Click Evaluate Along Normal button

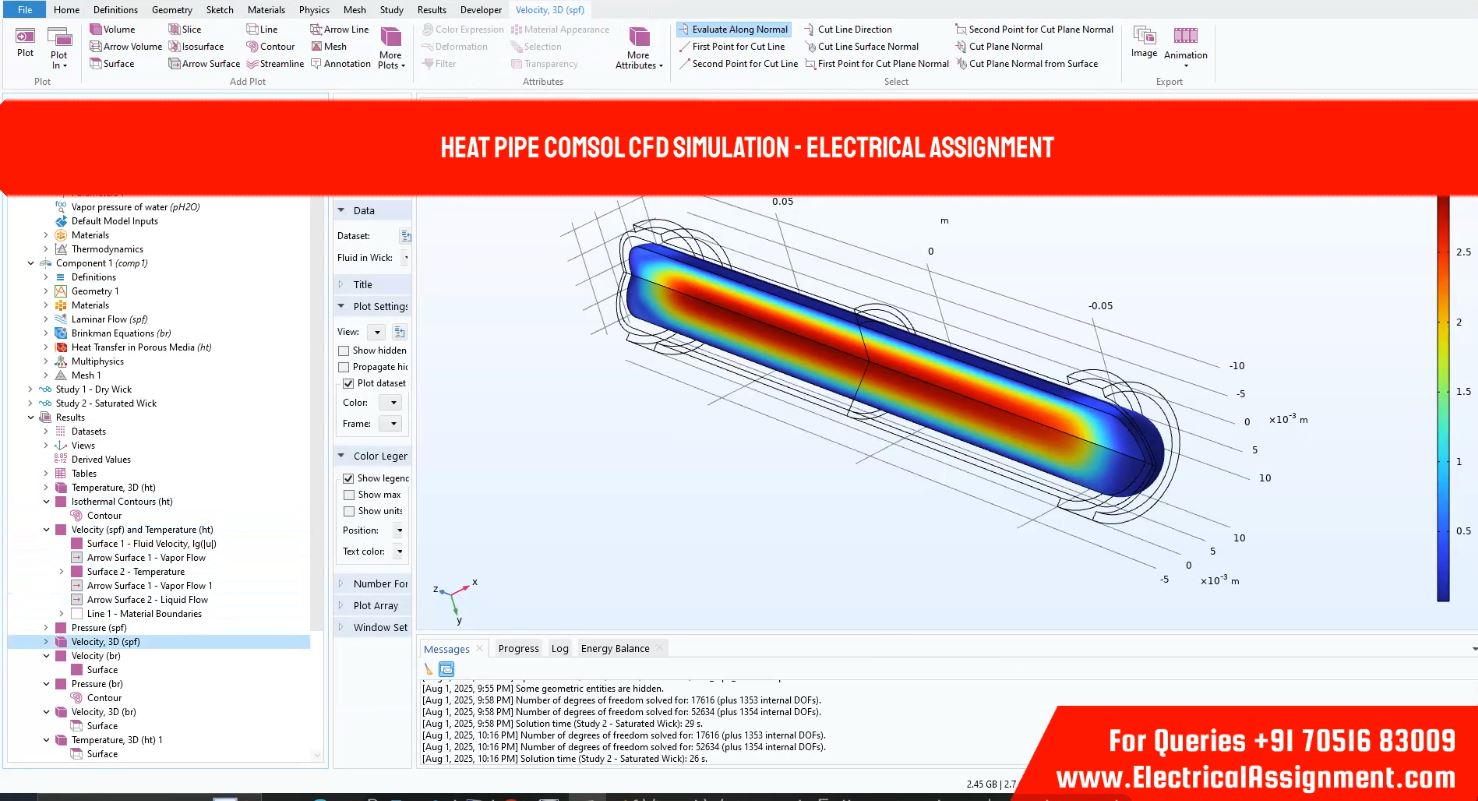tap(733, 30)
